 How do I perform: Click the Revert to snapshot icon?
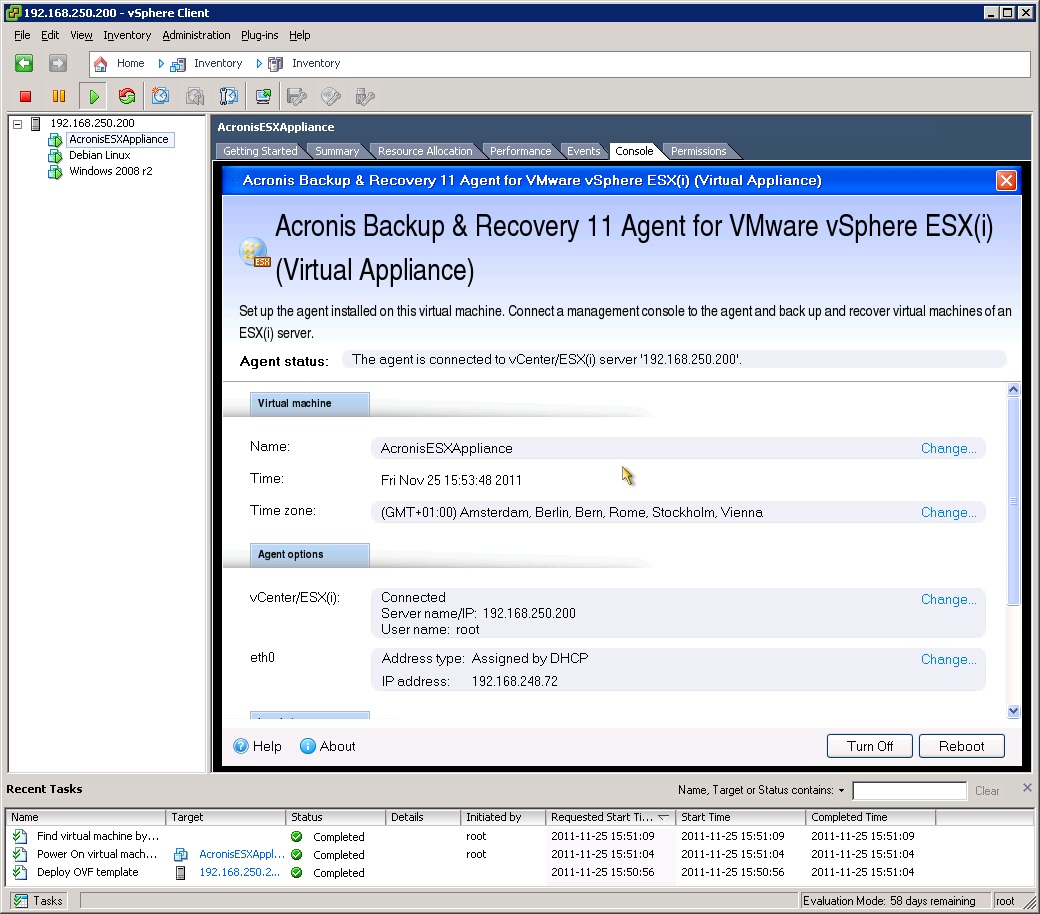[194, 97]
